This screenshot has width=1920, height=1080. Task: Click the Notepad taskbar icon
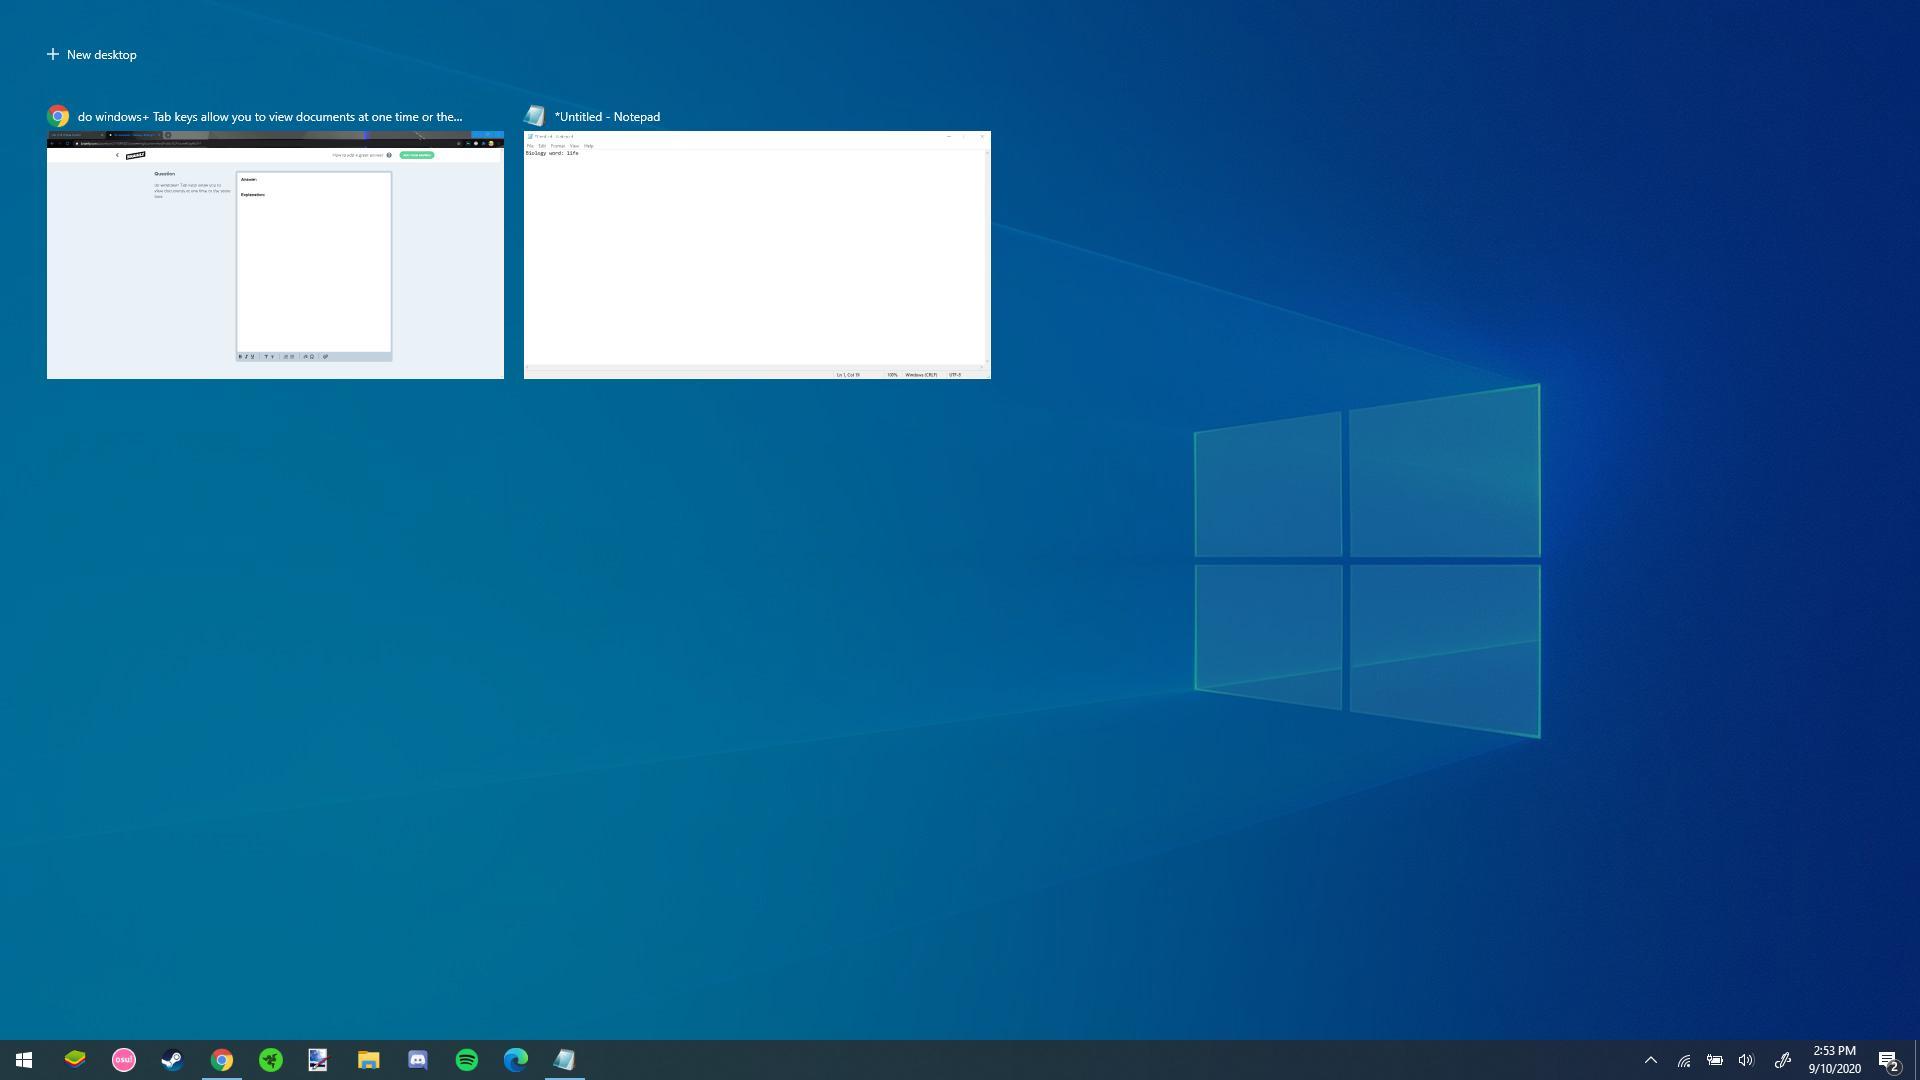(565, 1060)
